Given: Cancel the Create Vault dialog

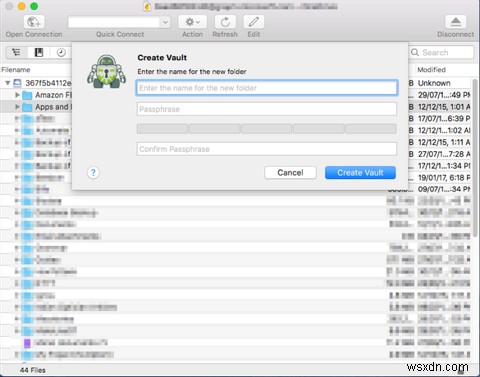Looking at the screenshot, I should click(290, 173).
